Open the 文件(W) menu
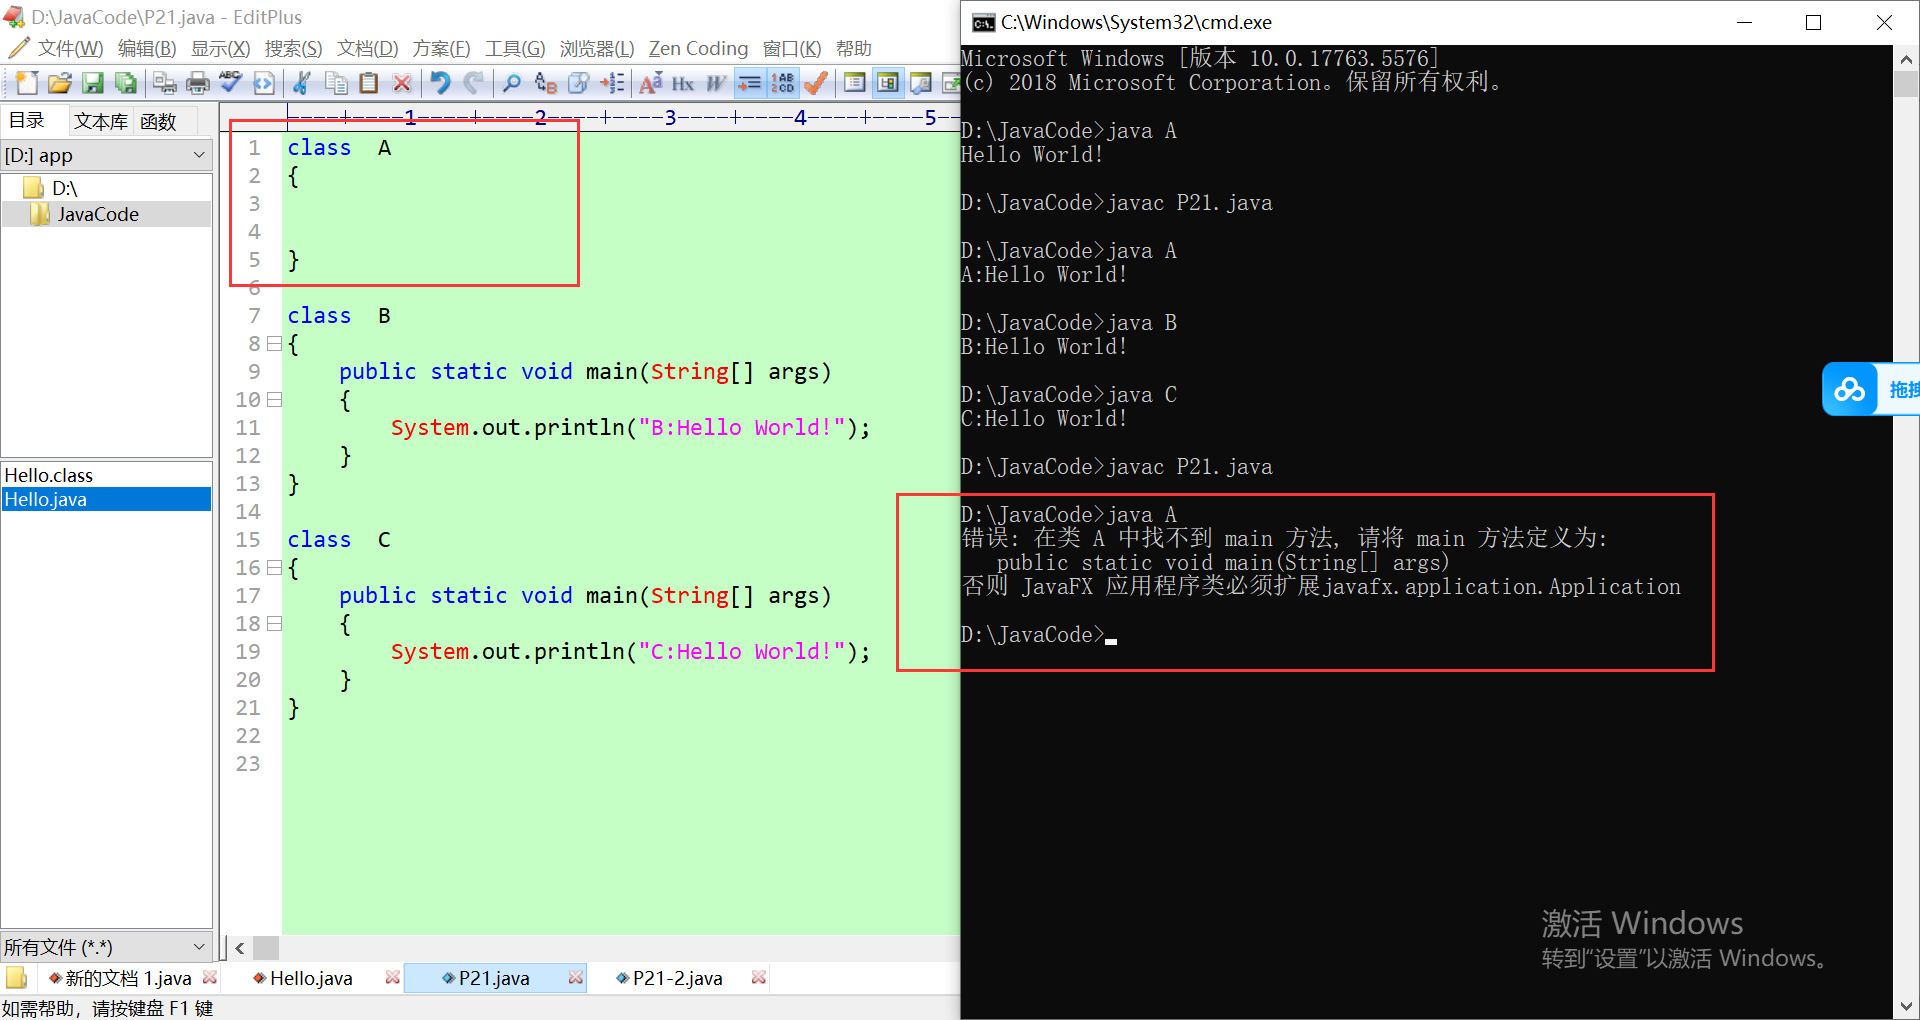The height and width of the screenshot is (1020, 1920). [x=70, y=48]
